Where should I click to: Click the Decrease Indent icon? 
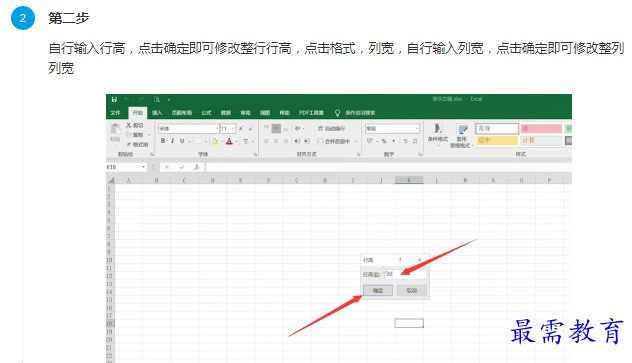click(297, 141)
